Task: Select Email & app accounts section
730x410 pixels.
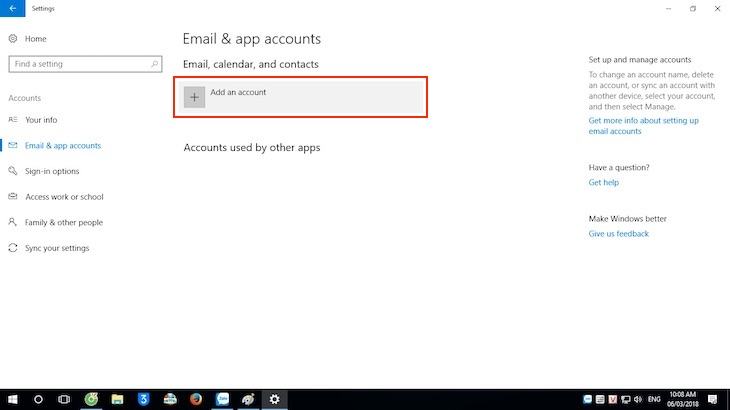Action: (x=63, y=146)
